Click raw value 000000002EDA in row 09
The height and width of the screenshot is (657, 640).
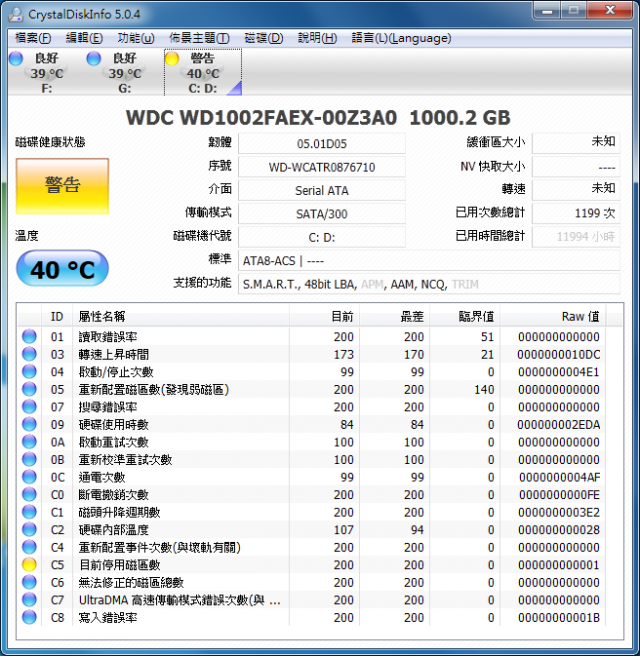click(559, 425)
